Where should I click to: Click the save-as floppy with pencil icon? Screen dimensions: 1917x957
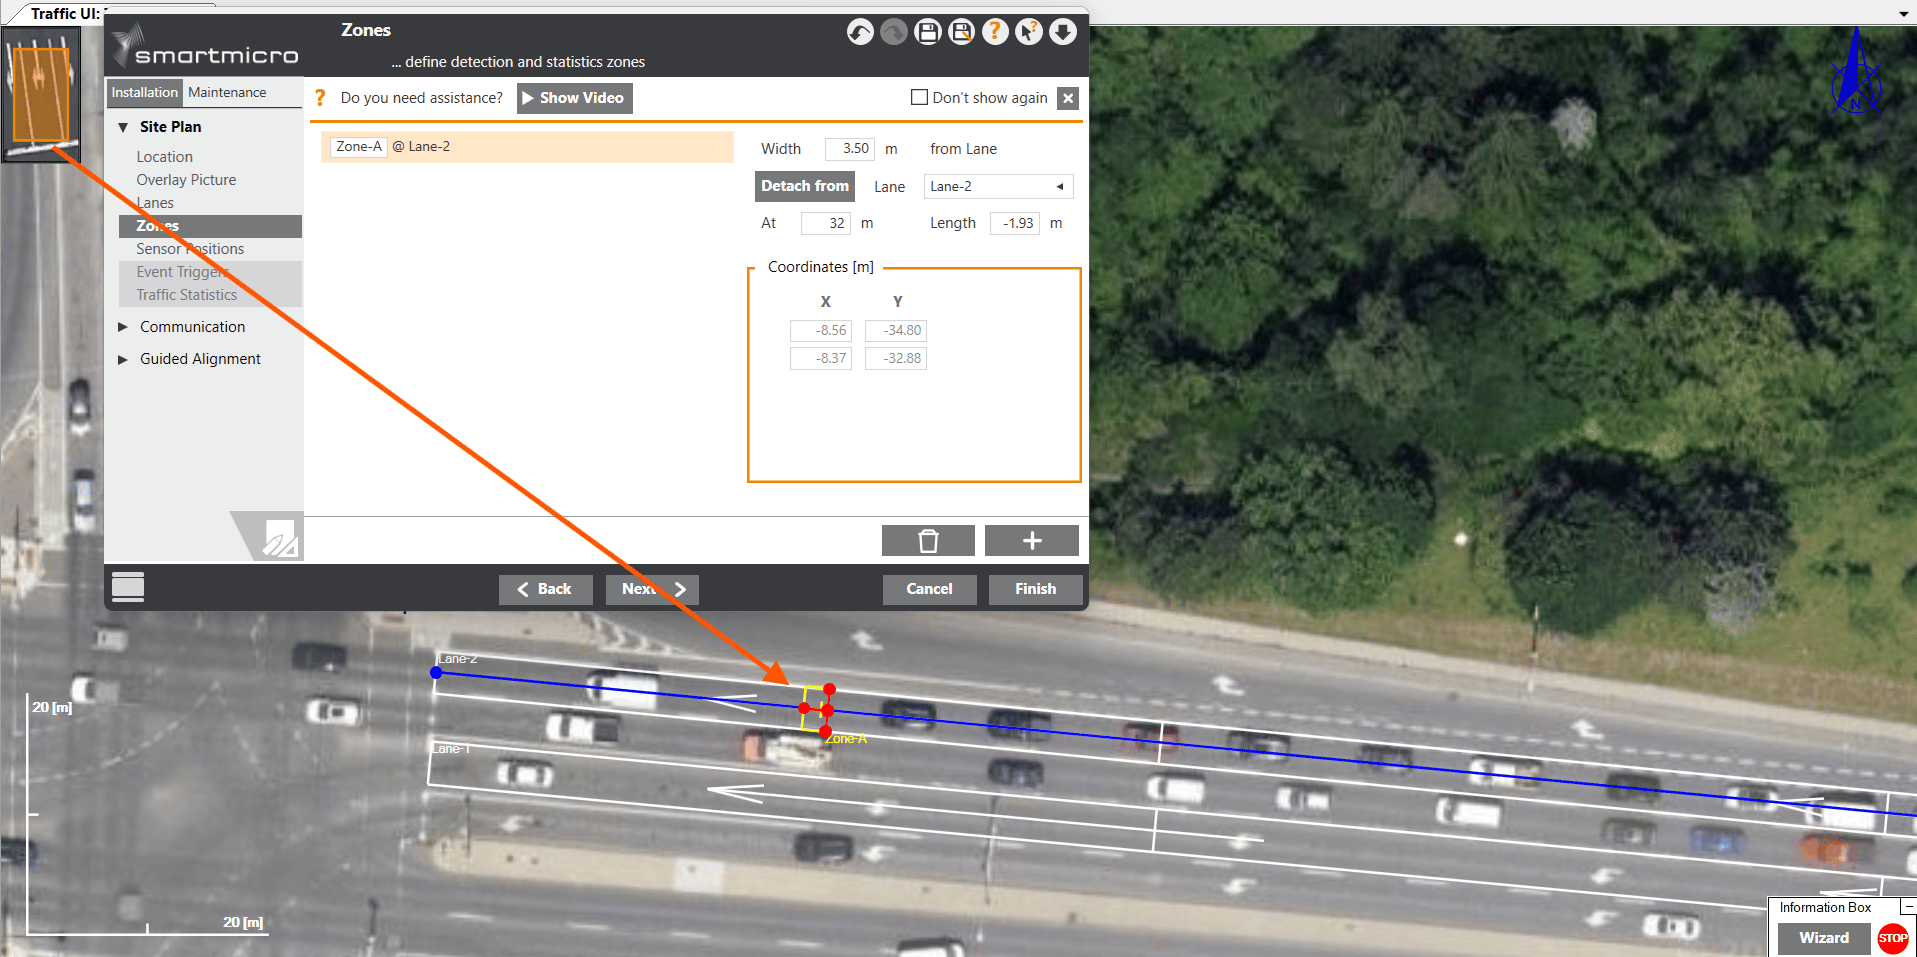(x=962, y=32)
